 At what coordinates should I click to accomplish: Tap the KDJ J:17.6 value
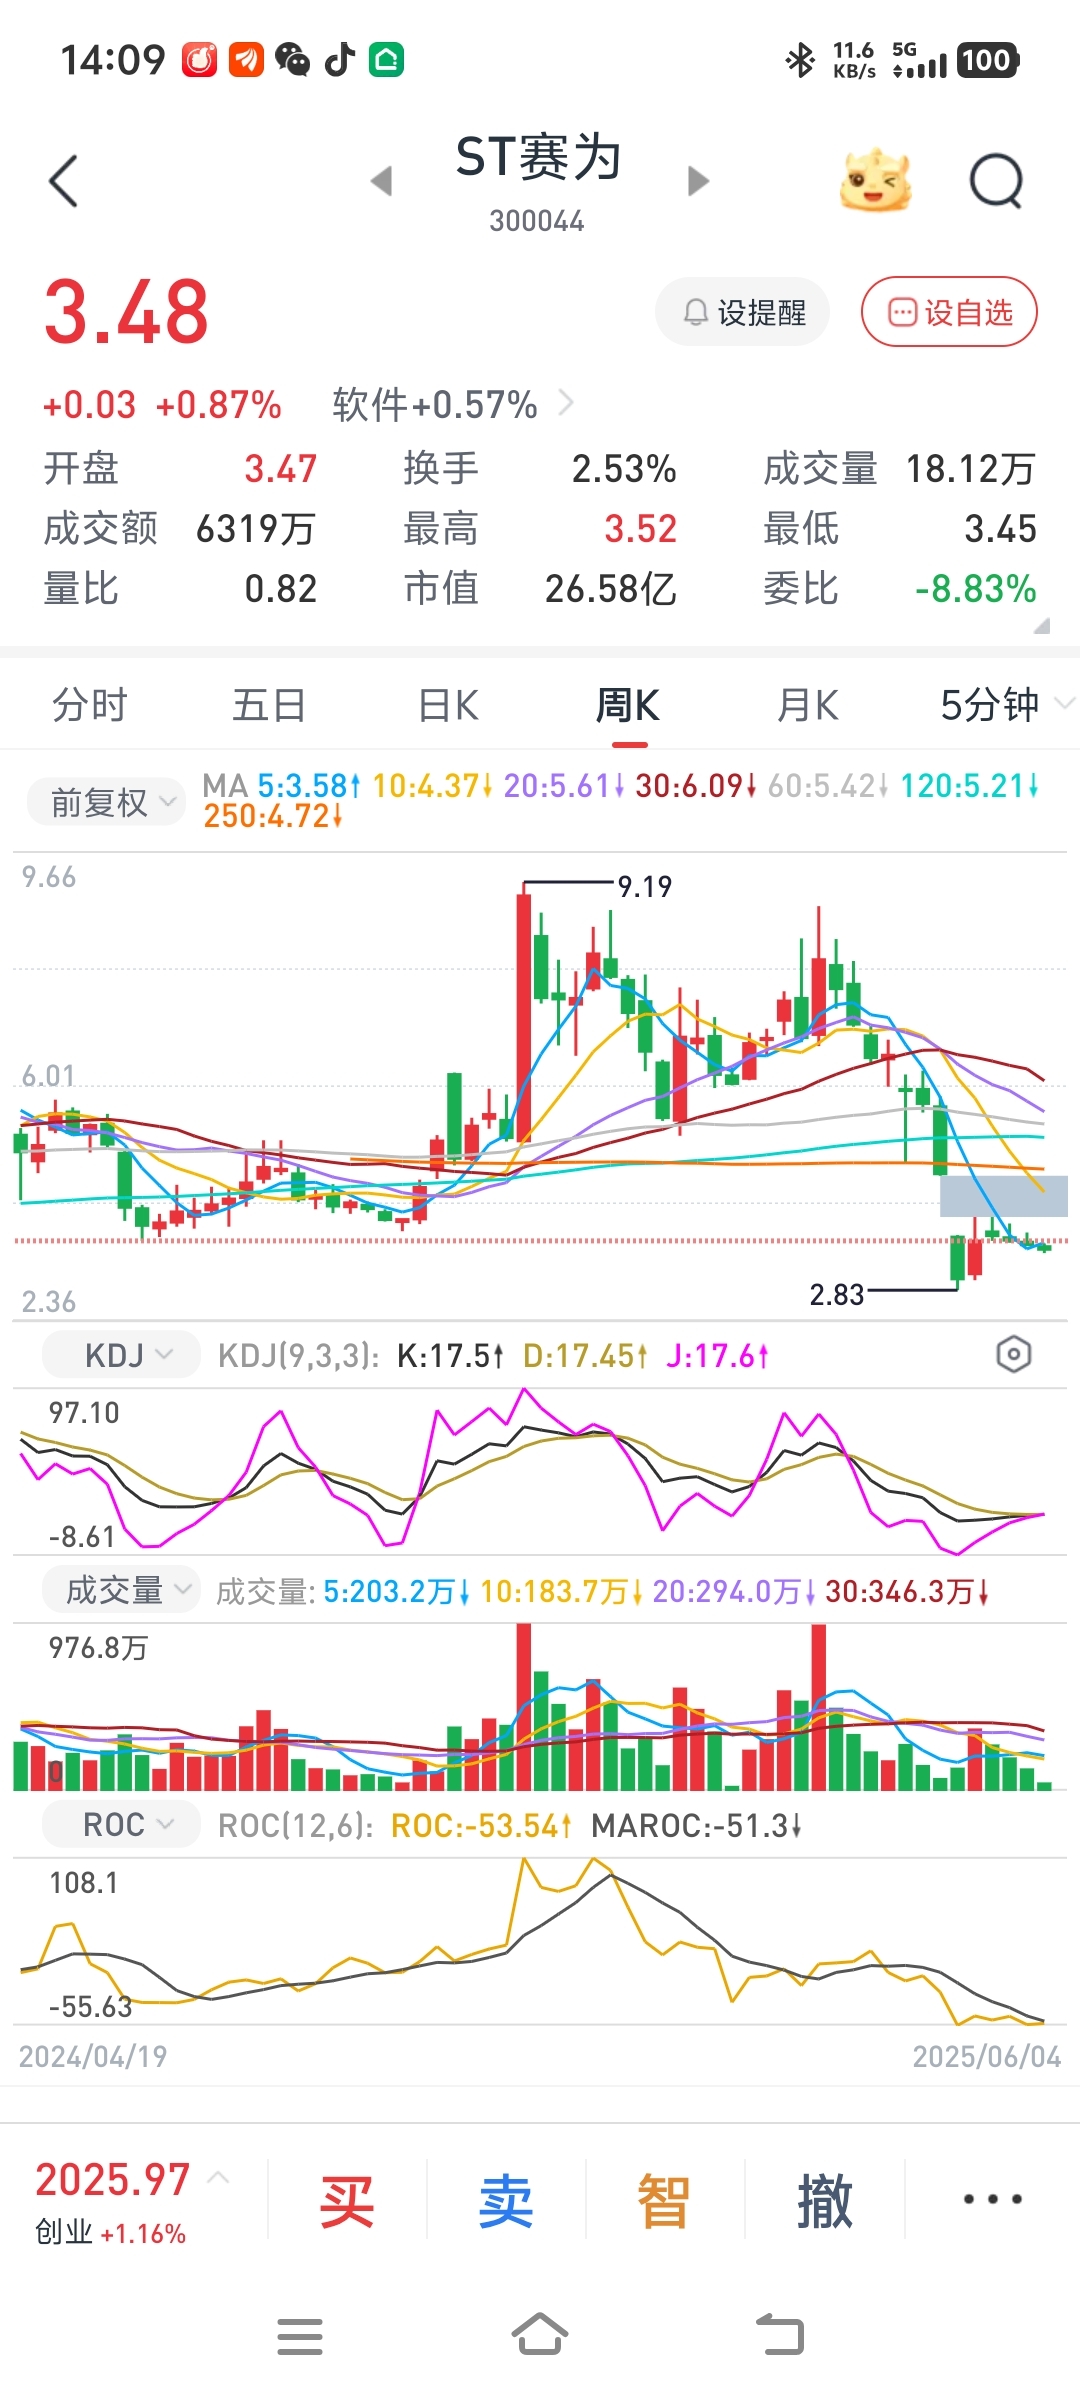[717, 1356]
